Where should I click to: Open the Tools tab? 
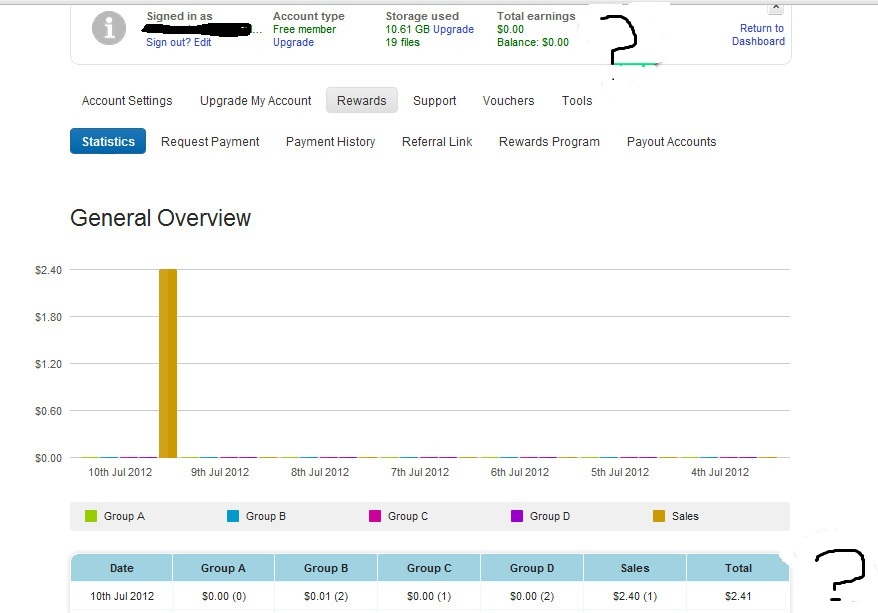pyautogui.click(x=577, y=101)
